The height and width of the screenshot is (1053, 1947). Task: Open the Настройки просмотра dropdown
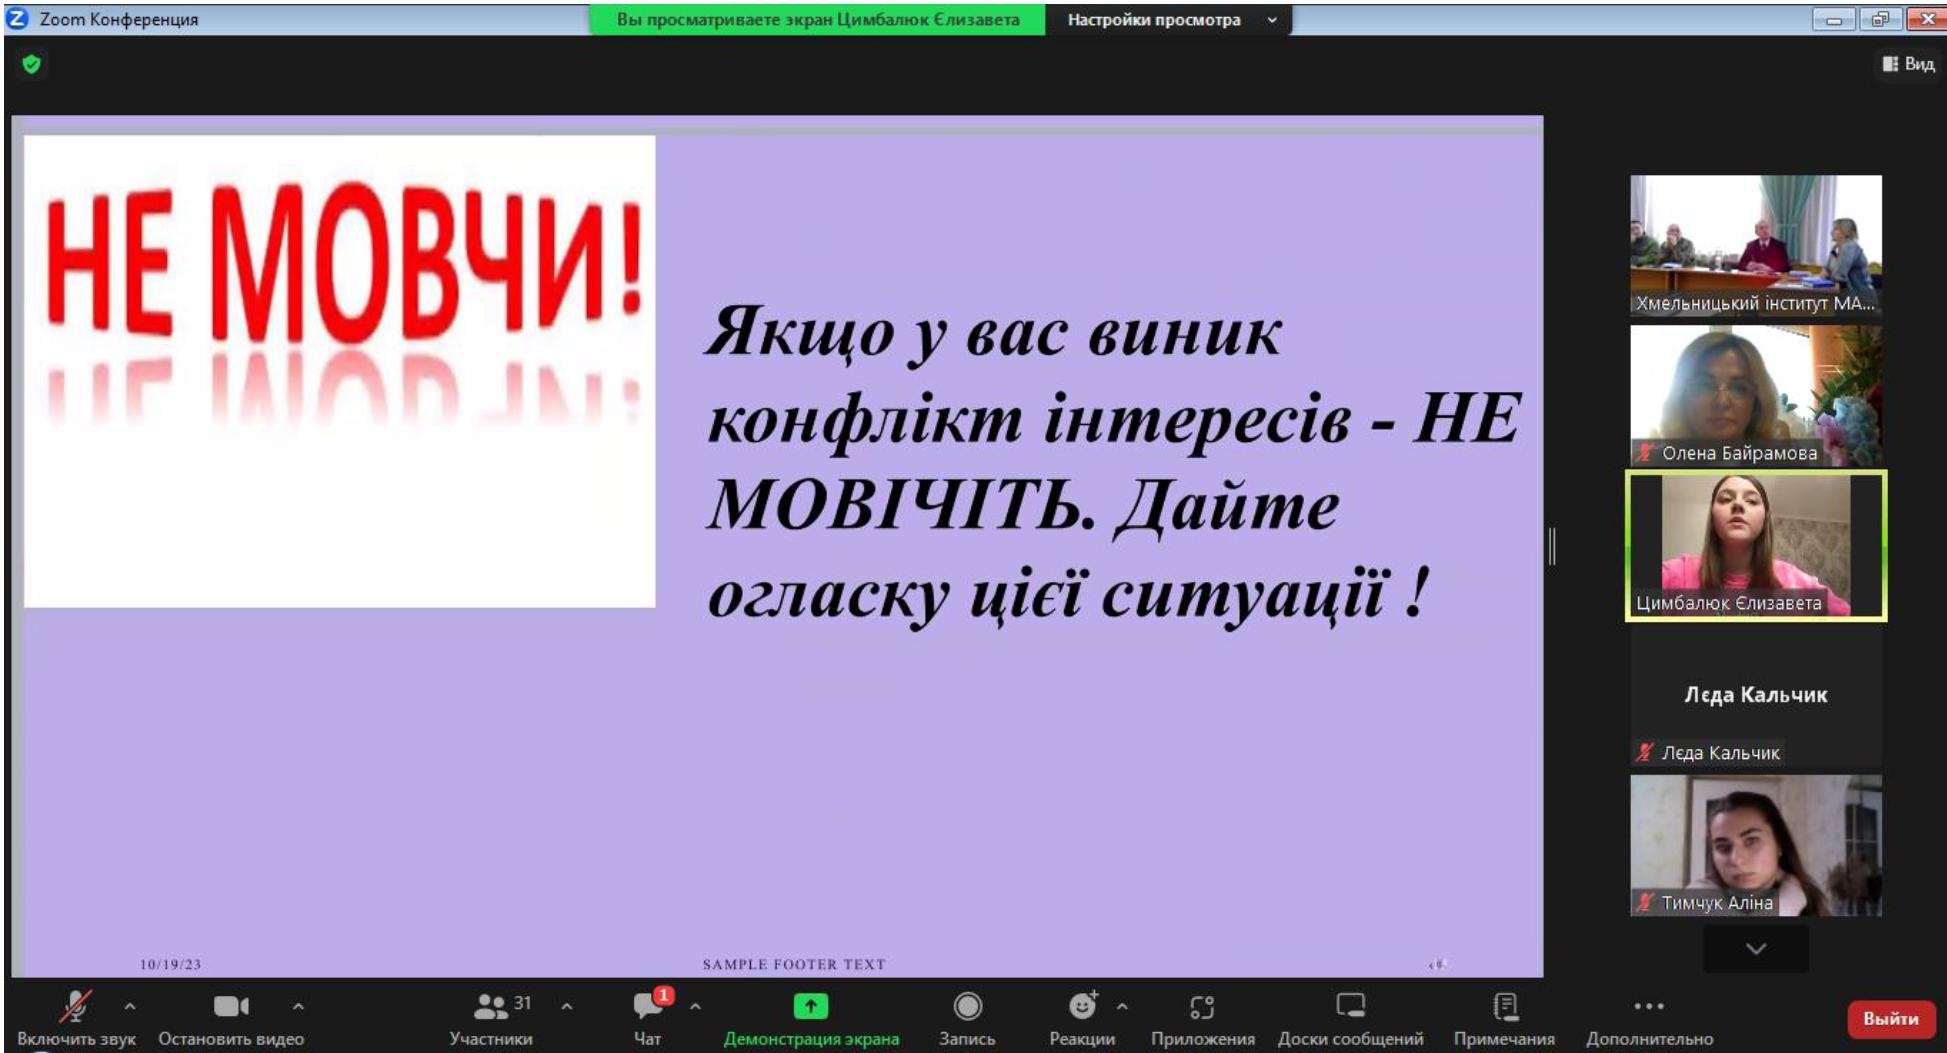click(1168, 20)
